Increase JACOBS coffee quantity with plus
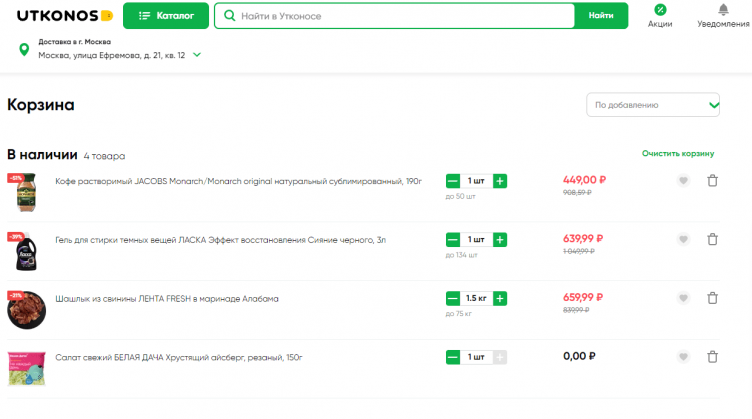The image size is (752, 419). point(500,181)
